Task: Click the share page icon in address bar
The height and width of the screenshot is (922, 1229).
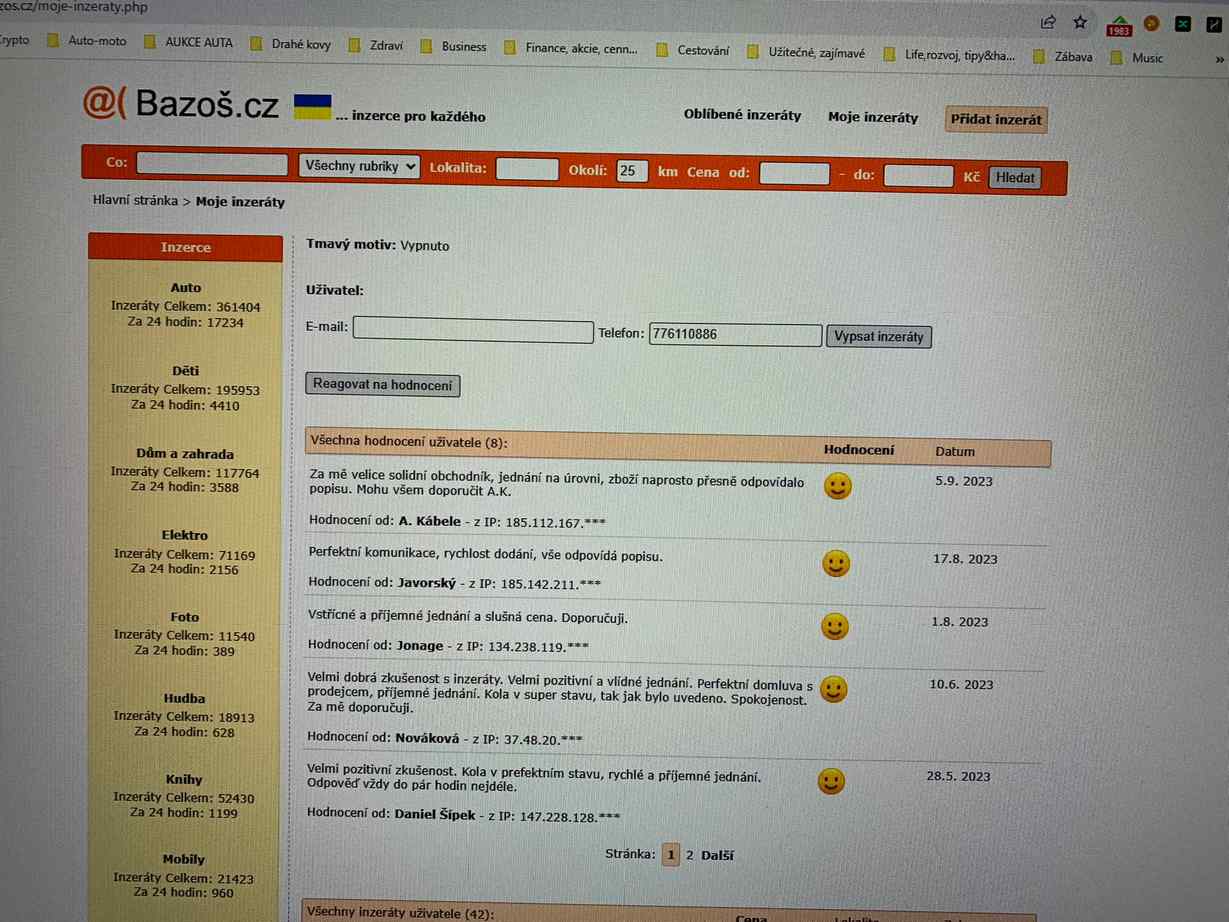Action: [1048, 22]
